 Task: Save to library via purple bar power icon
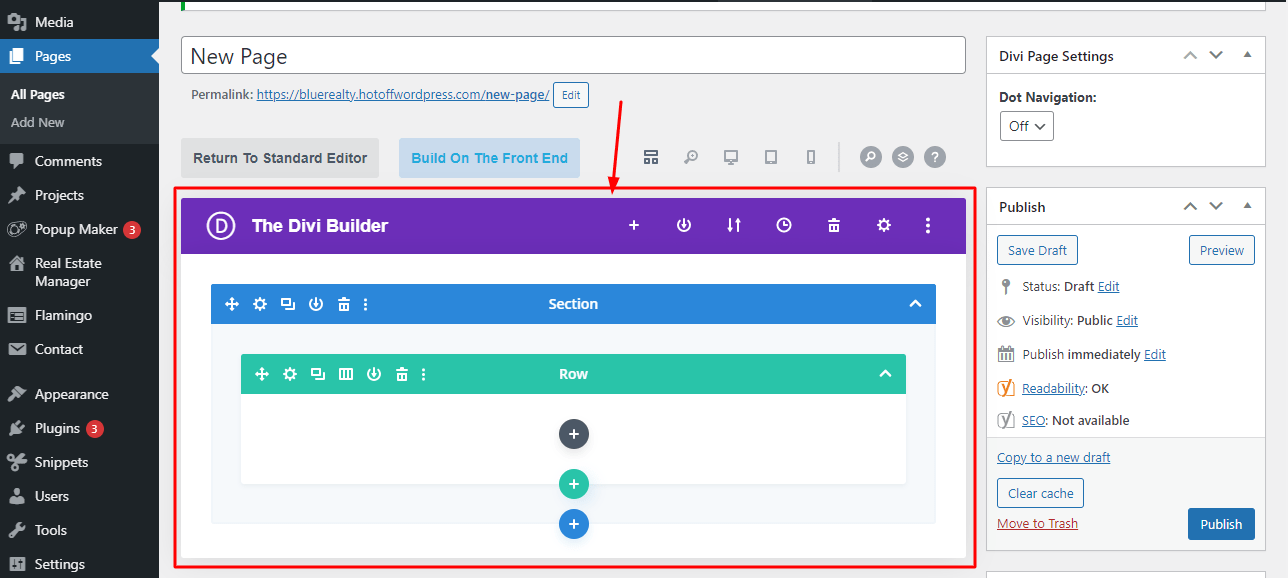coord(684,225)
